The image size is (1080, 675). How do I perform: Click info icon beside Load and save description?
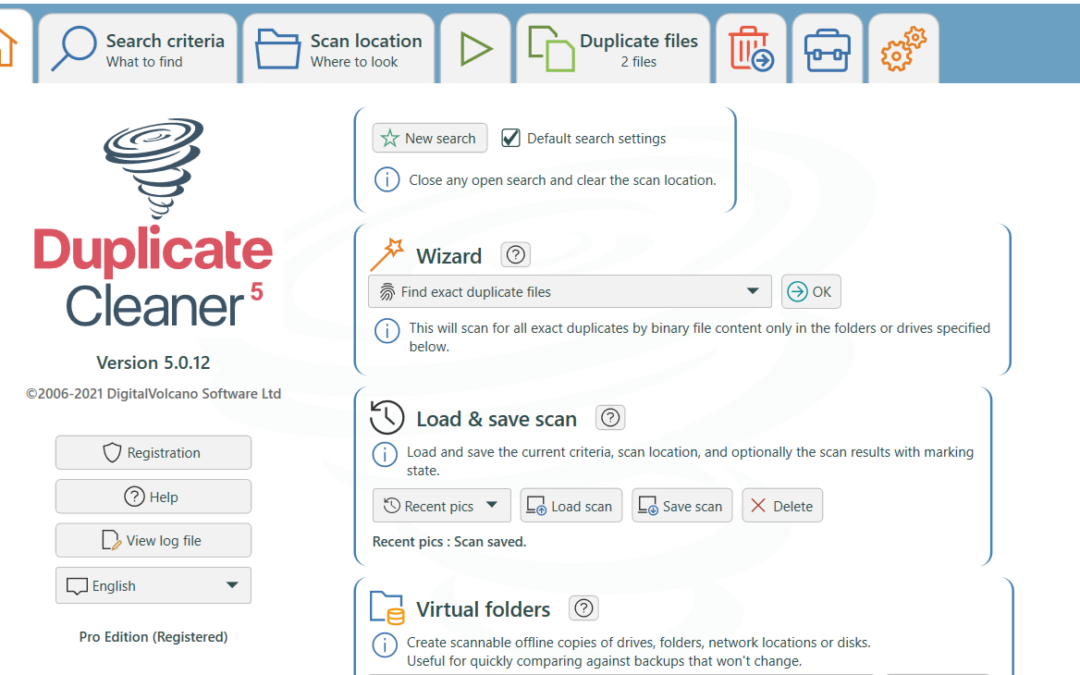click(x=384, y=455)
